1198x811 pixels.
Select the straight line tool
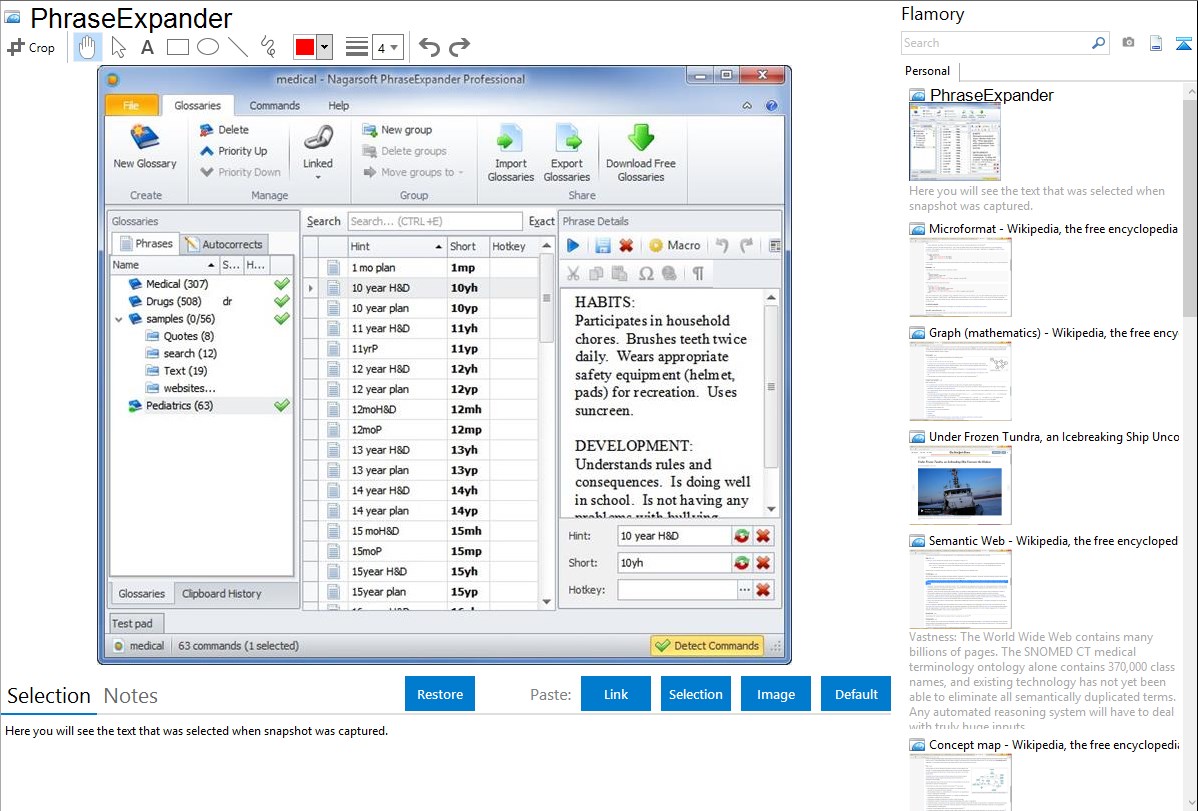[238, 47]
